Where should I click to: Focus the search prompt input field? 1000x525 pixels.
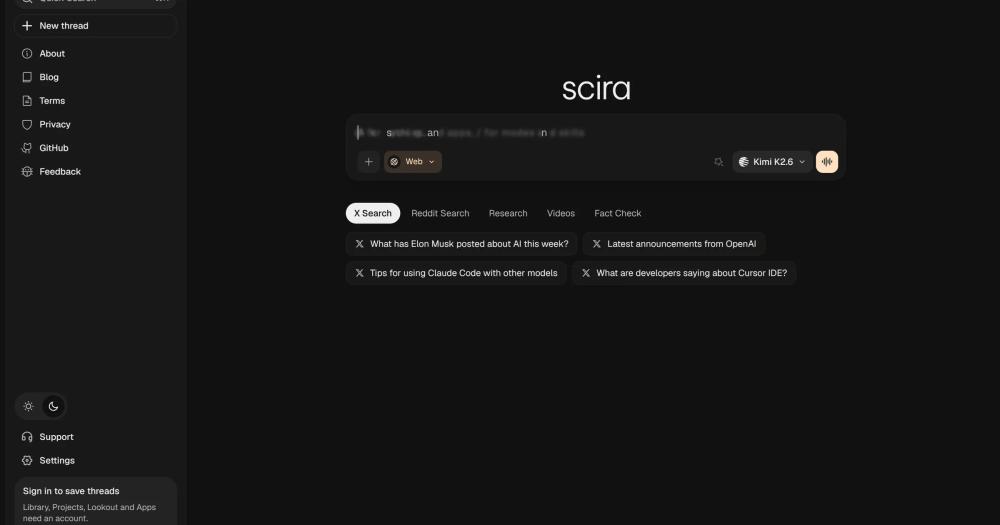596,133
